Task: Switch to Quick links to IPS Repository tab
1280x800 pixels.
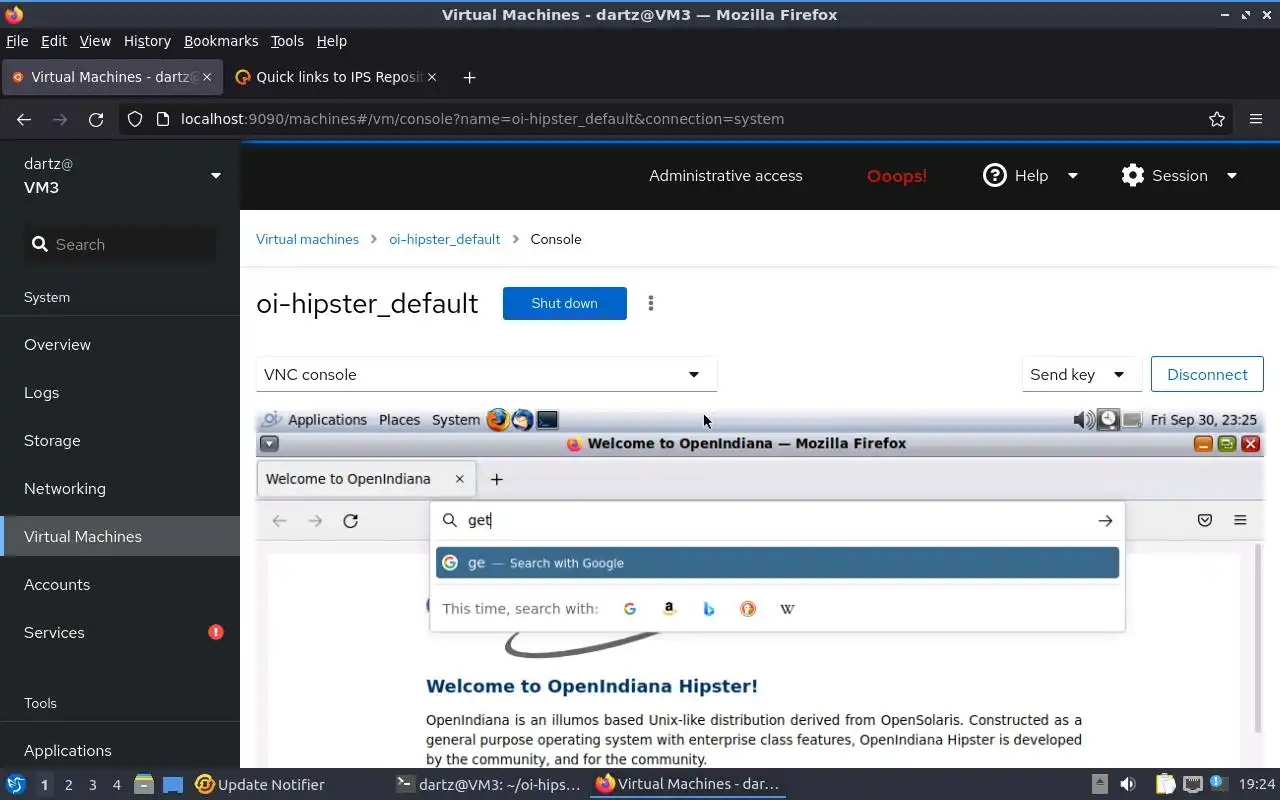Action: coord(335,77)
